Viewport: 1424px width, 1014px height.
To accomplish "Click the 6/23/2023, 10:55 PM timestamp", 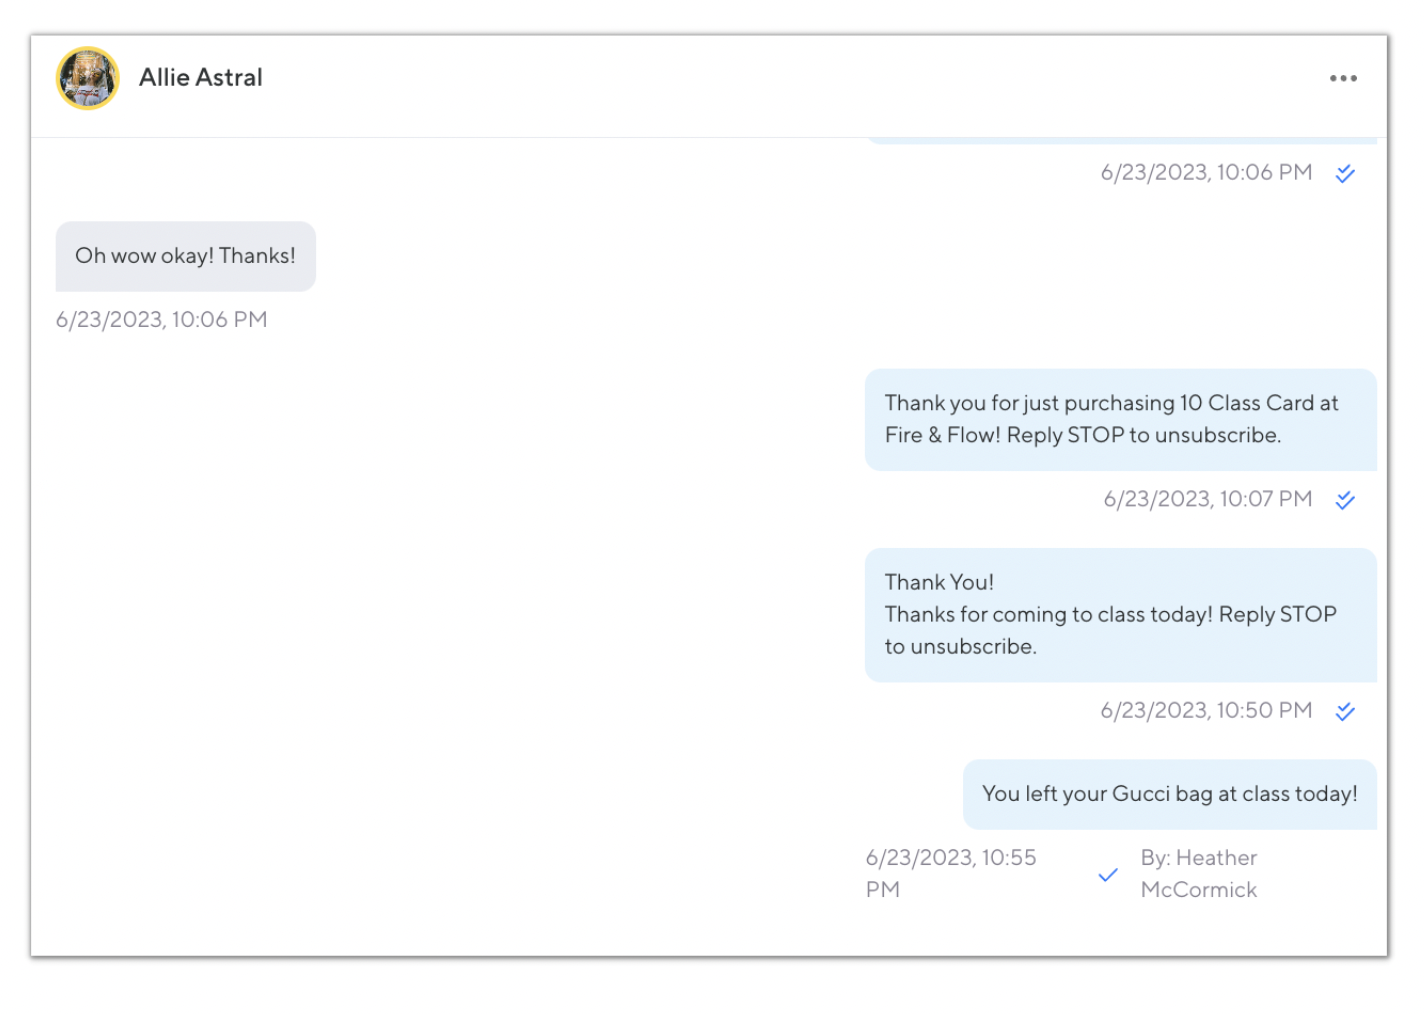I will click(950, 873).
